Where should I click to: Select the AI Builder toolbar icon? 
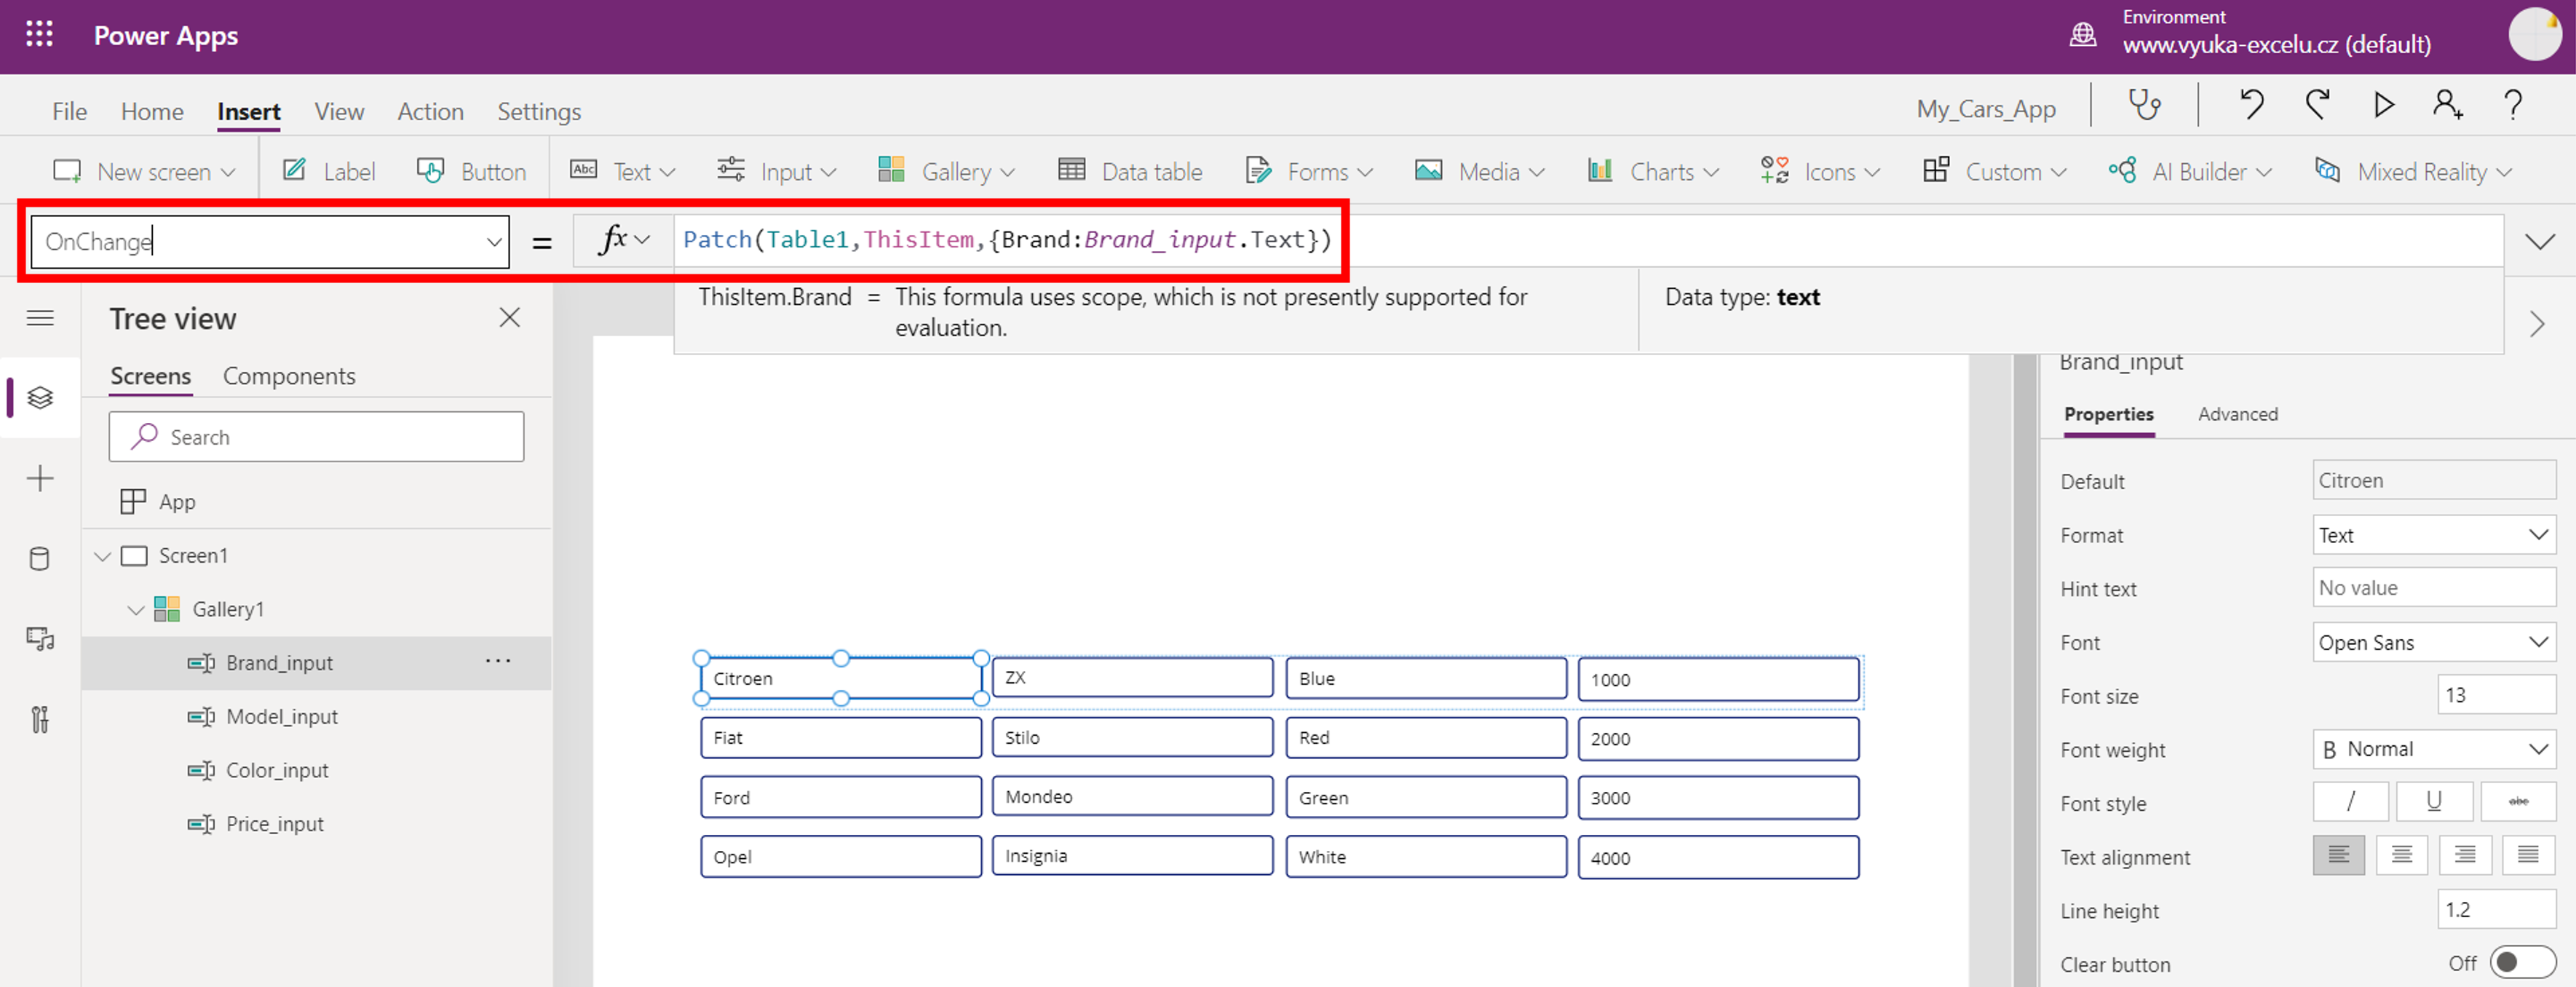2124,171
